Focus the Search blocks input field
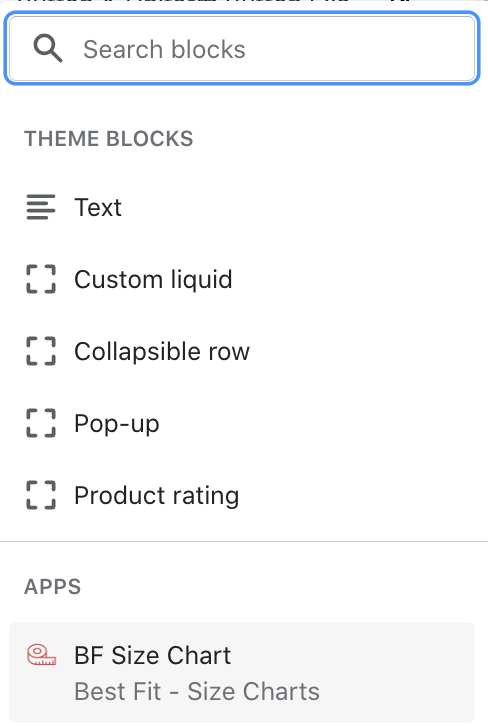Screen dimensions: 488x726 pos(242,49)
